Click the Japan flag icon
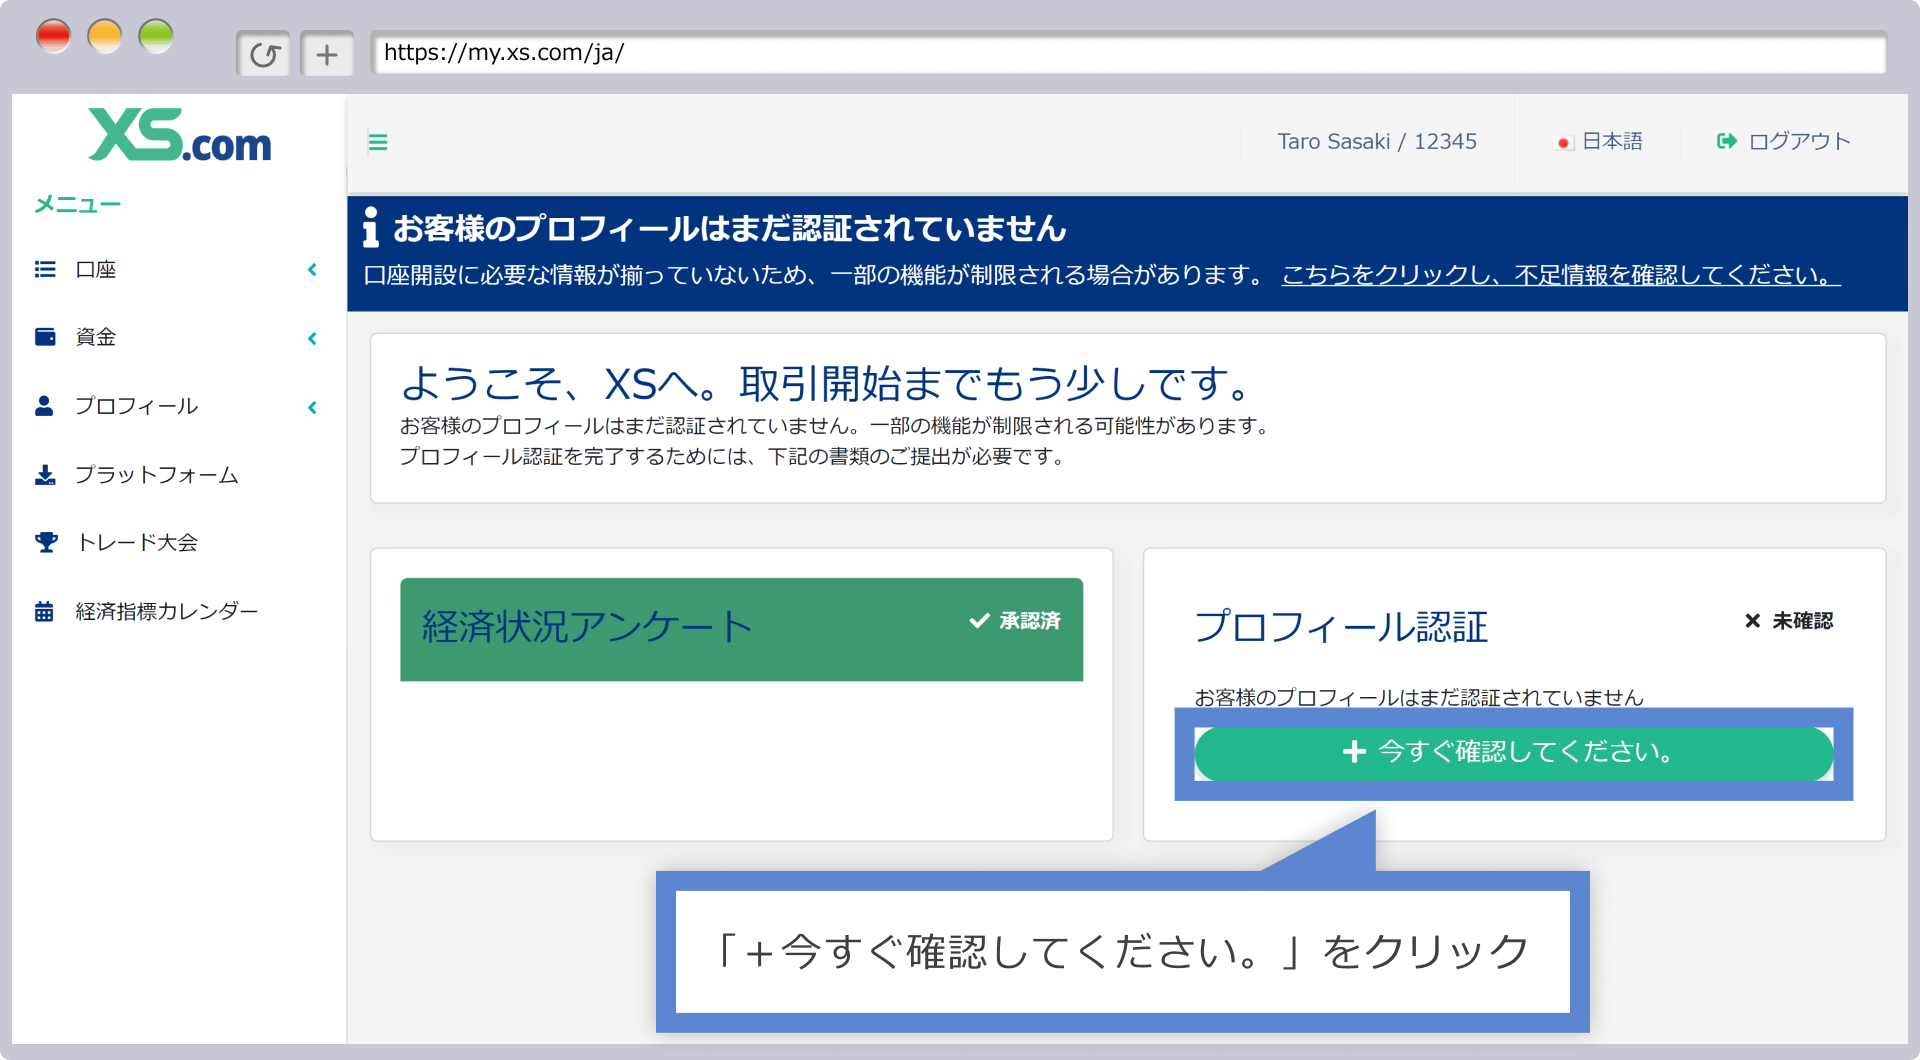Screen dimensions: 1920x1060 tap(1563, 143)
